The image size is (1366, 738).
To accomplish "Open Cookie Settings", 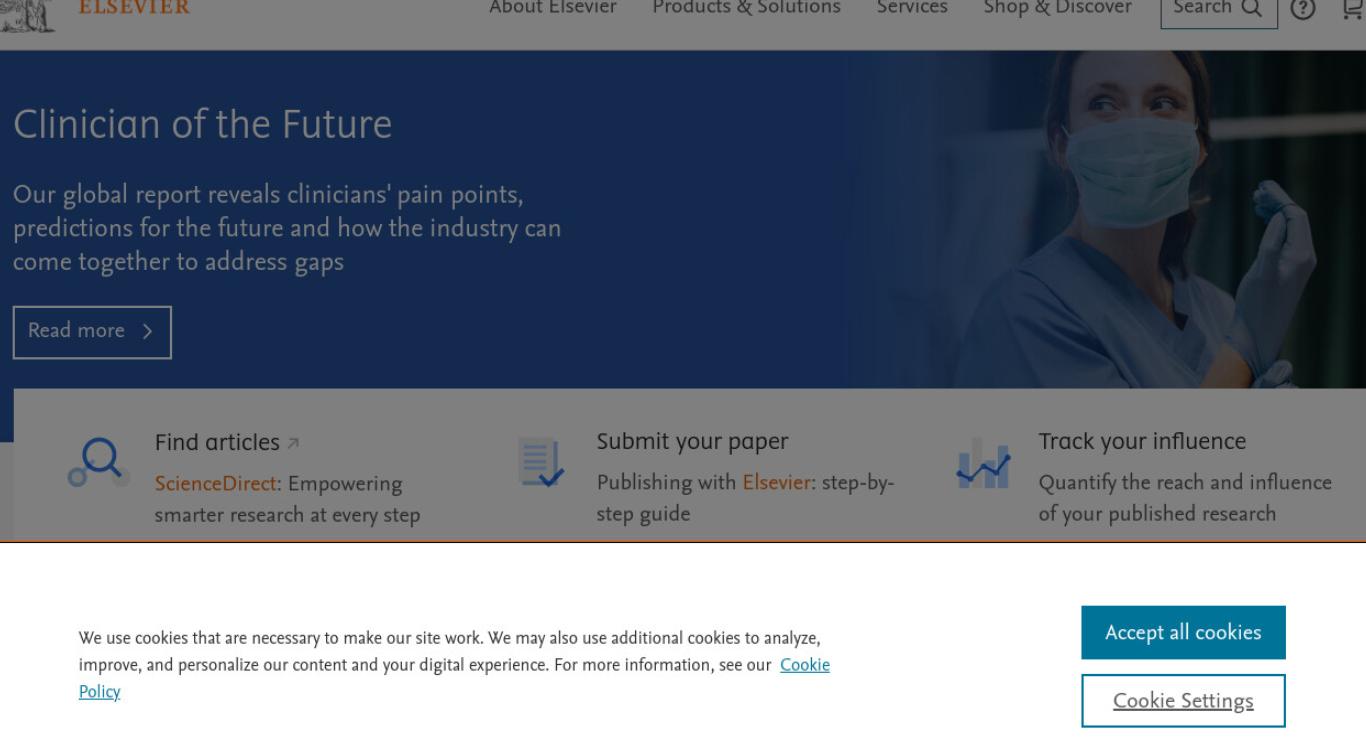I will click(1183, 701).
